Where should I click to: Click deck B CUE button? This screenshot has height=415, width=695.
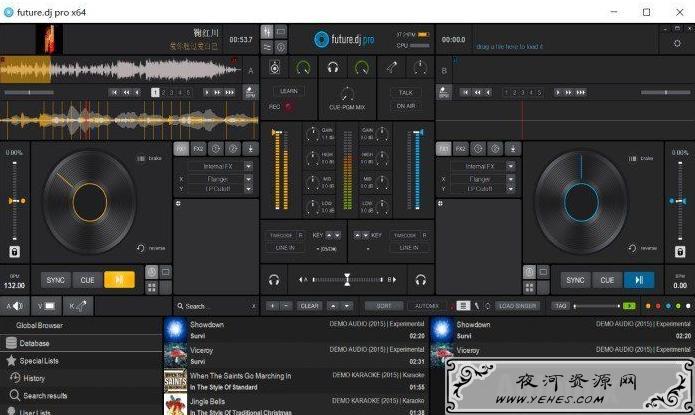tap(607, 280)
